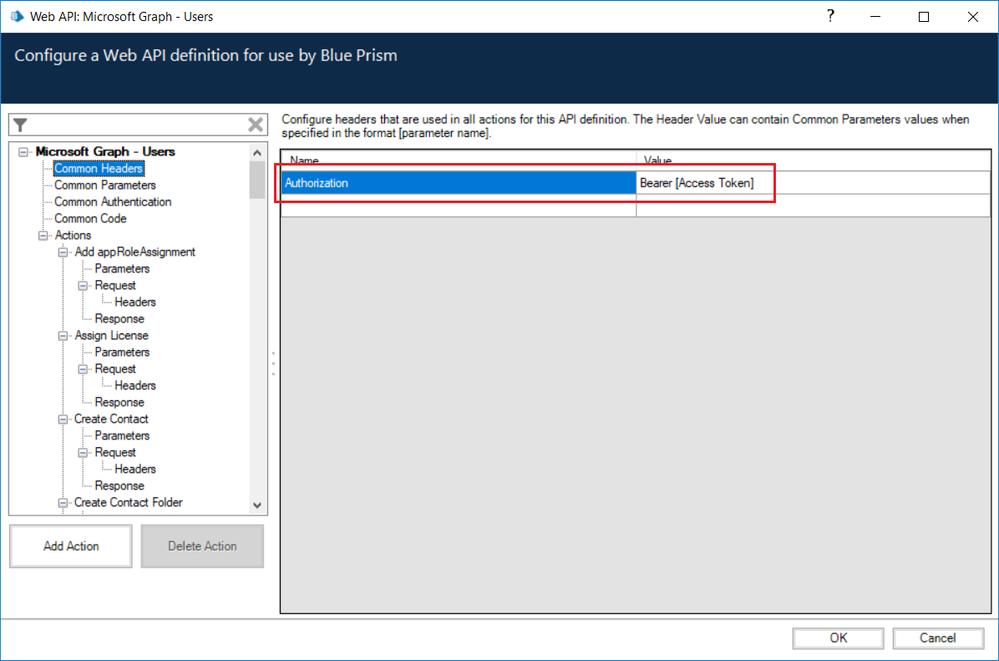Select the Create Contact action

(x=111, y=419)
